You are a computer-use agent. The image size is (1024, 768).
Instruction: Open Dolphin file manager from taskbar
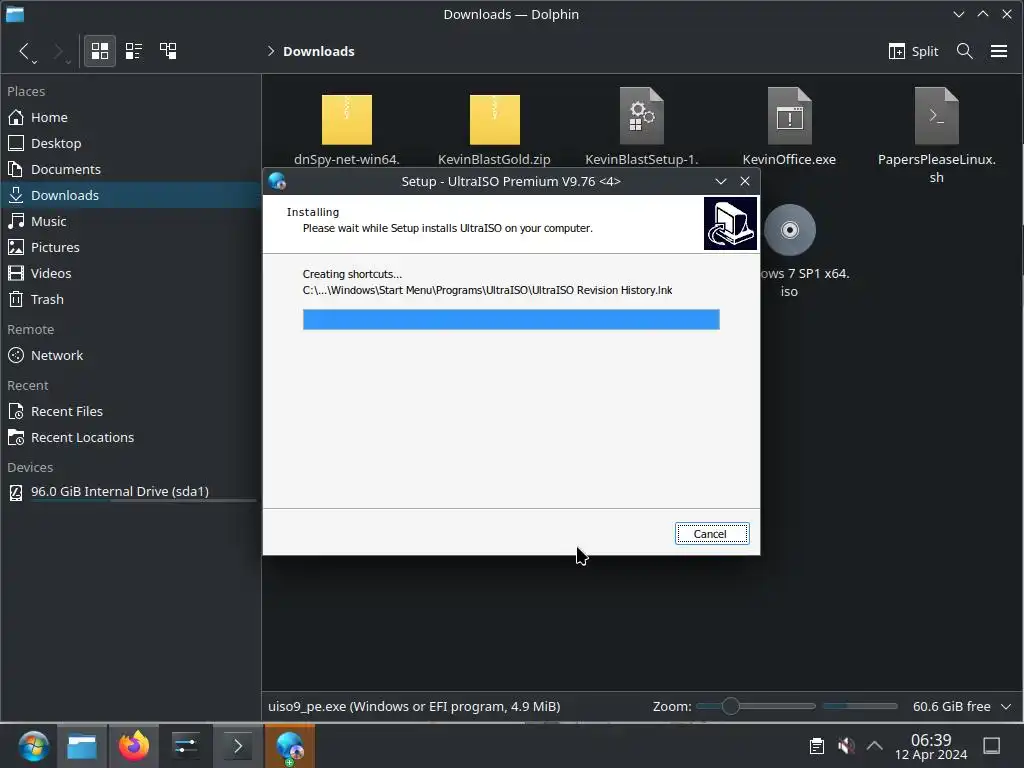[82, 746]
